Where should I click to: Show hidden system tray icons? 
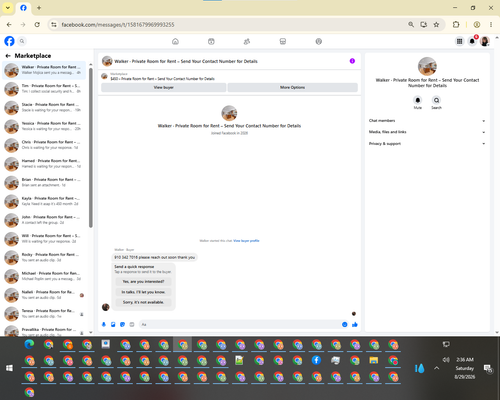437,368
